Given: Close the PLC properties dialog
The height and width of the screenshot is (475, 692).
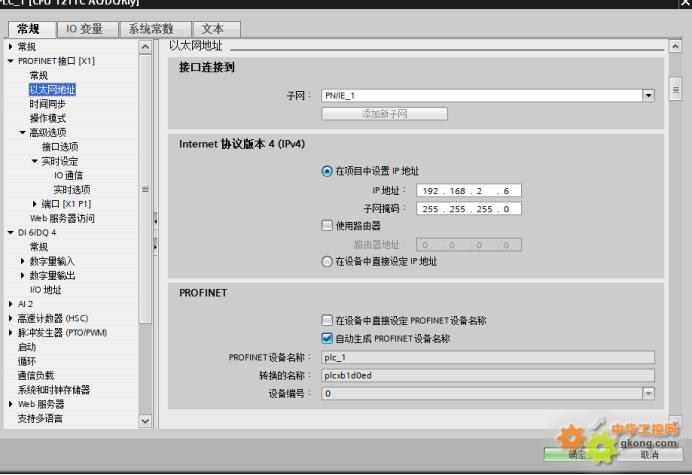Looking at the screenshot, I should click(x=683, y=6).
